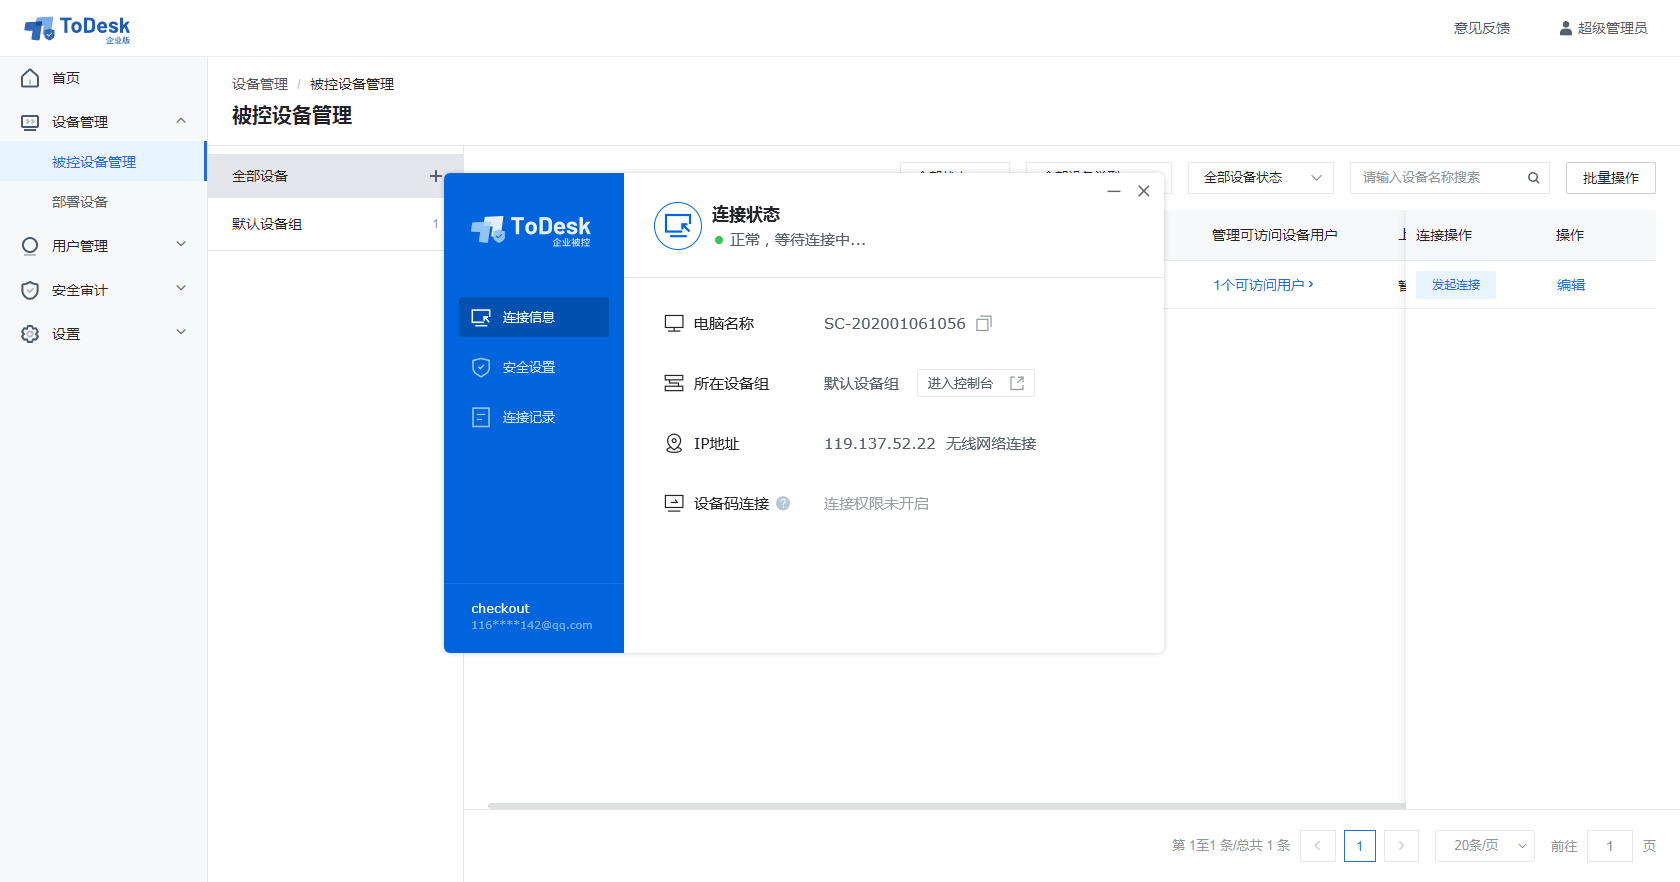This screenshot has height=882, width=1680.
Task: Expand the 设置 menu chevron
Action: click(x=181, y=332)
